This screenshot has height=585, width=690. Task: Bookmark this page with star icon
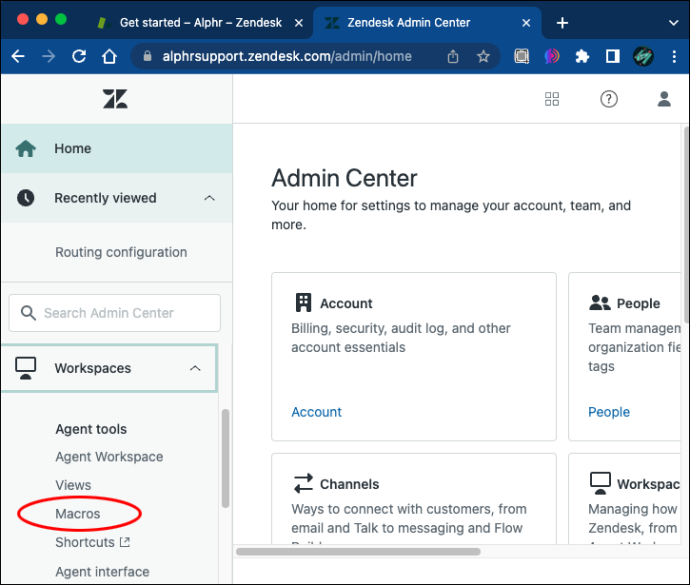coord(483,56)
